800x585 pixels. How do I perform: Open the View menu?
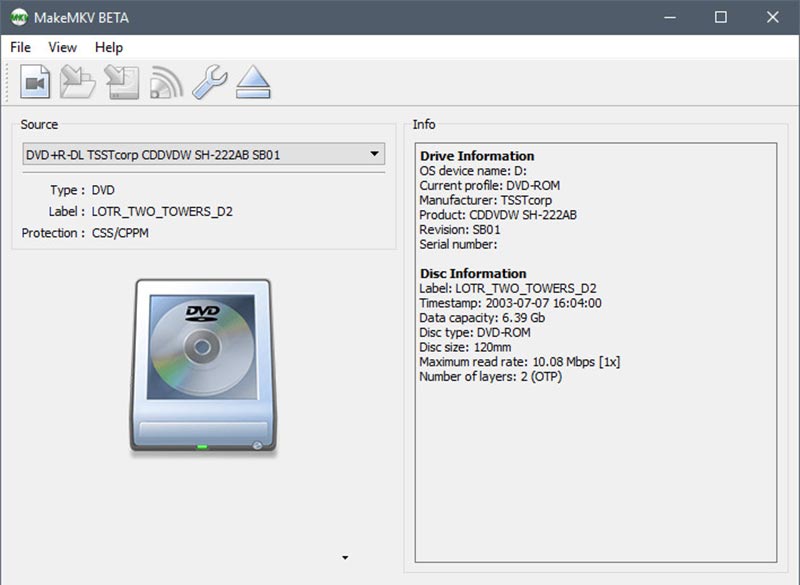click(x=62, y=47)
